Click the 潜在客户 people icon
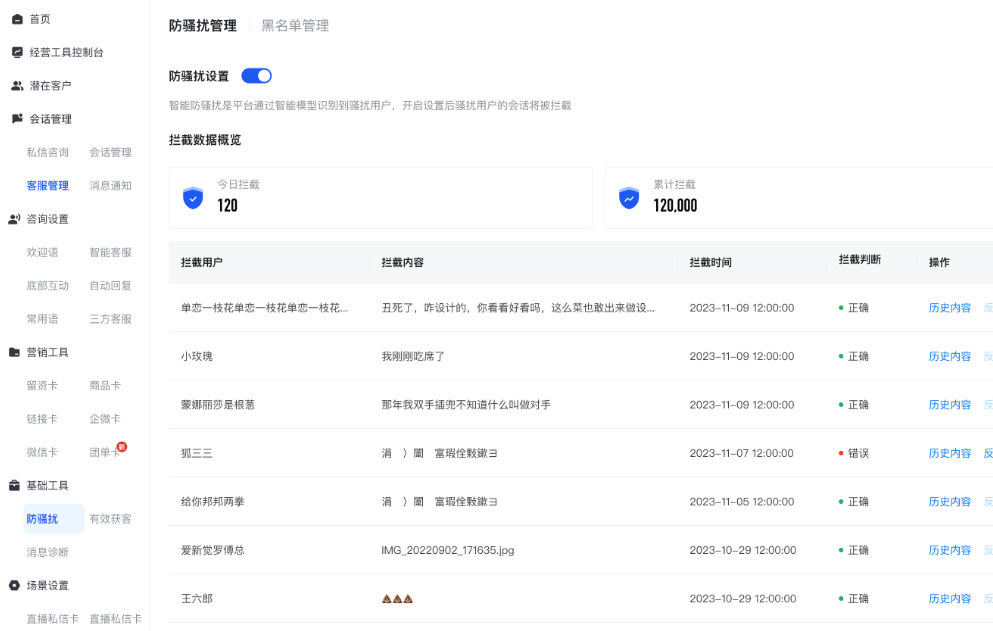 18,86
